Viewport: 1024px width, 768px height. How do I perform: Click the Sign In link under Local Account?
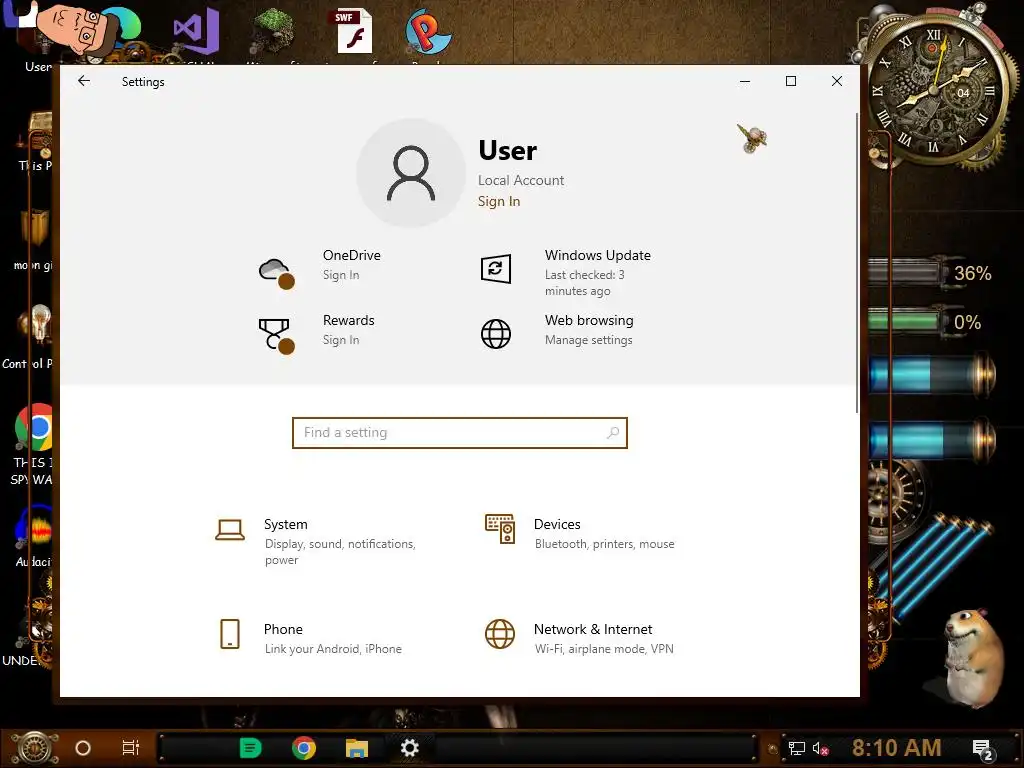[x=499, y=201]
